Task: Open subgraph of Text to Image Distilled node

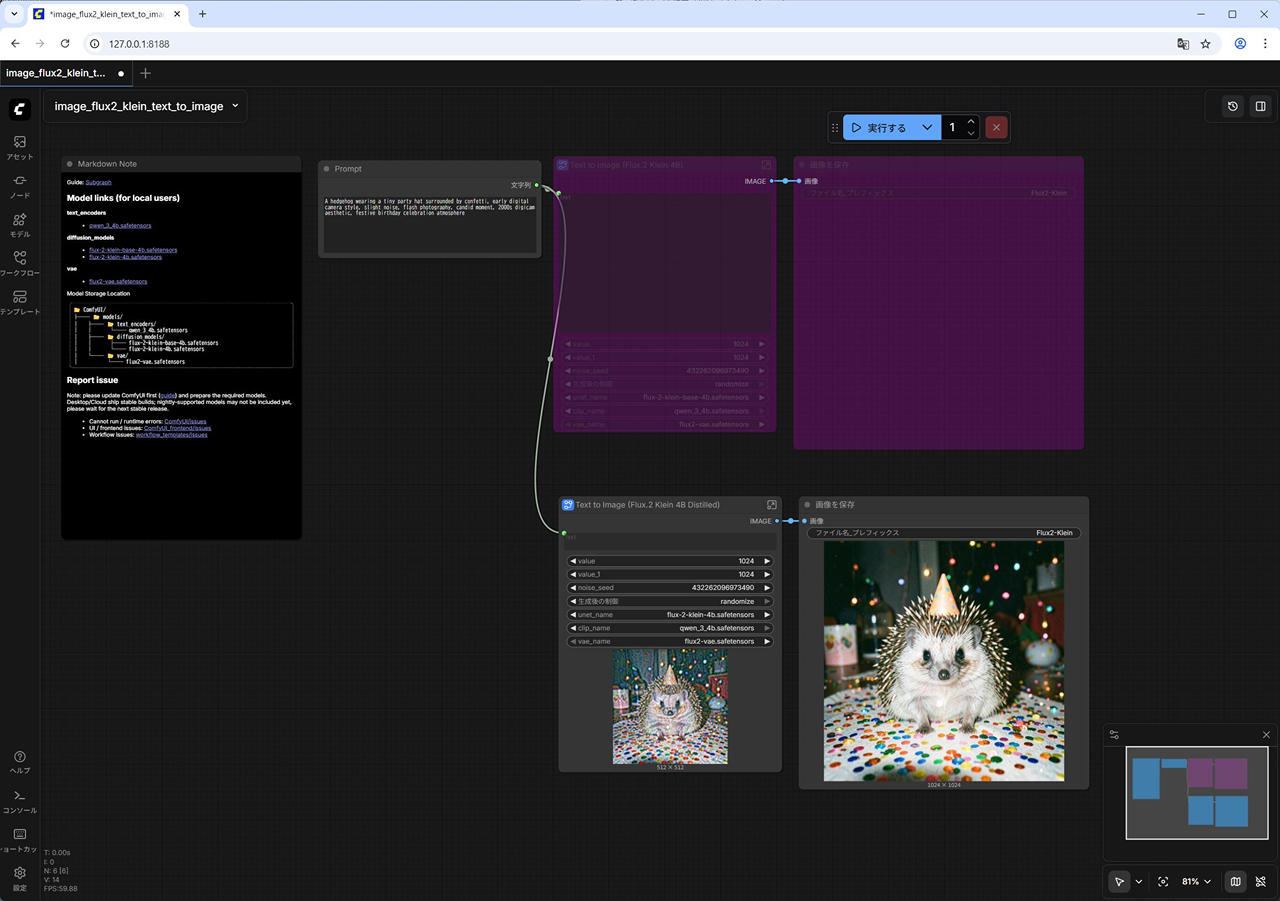Action: (771, 505)
